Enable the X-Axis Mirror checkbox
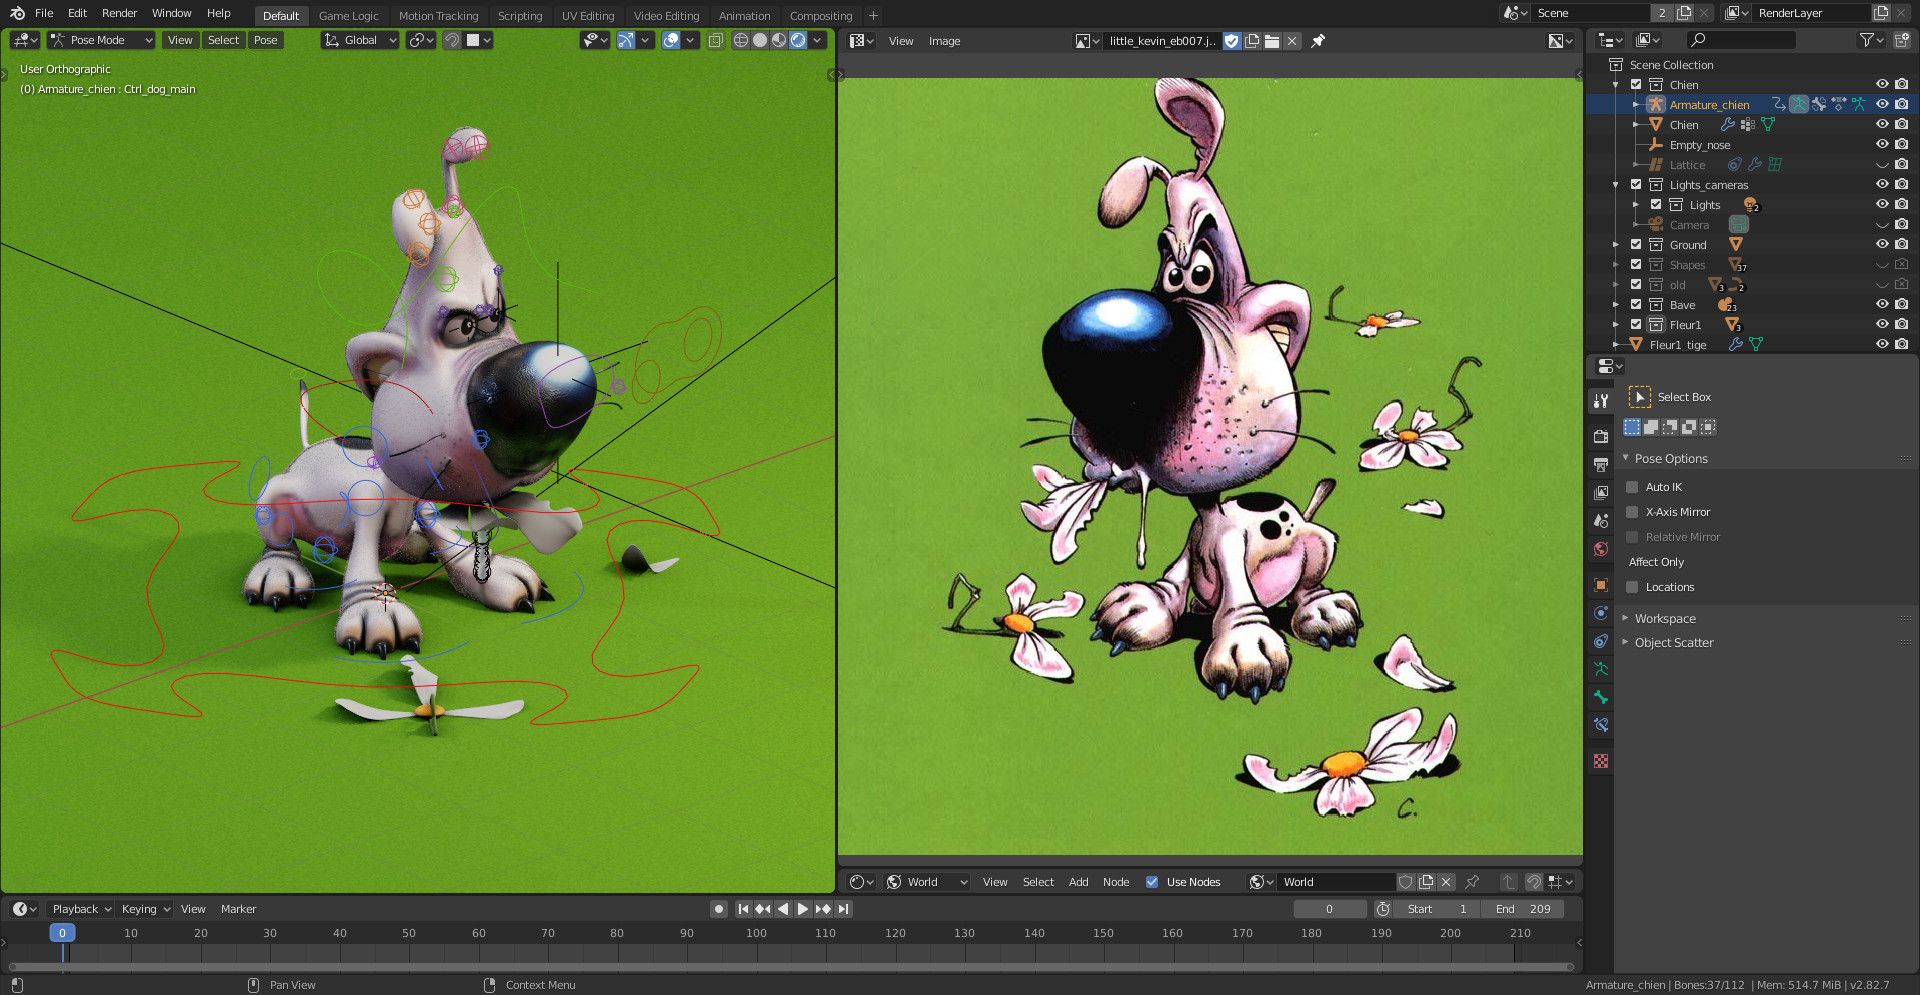 [x=1632, y=512]
